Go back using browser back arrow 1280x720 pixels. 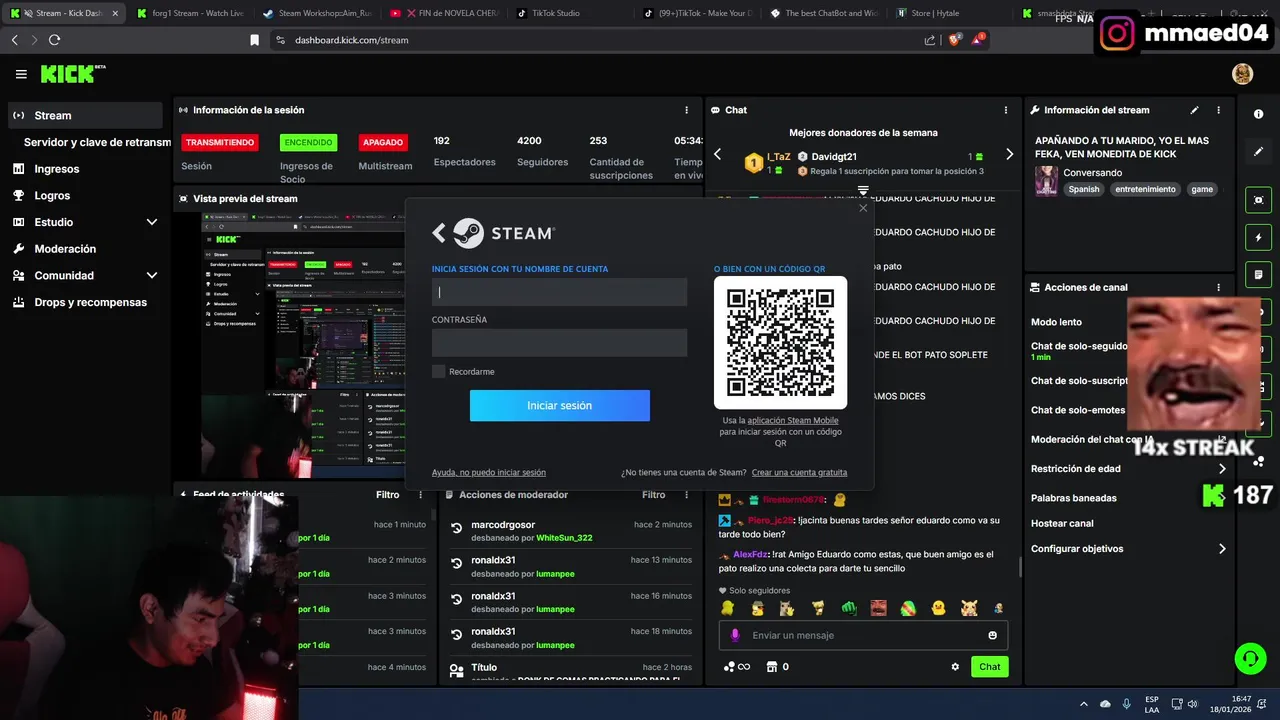pos(14,40)
